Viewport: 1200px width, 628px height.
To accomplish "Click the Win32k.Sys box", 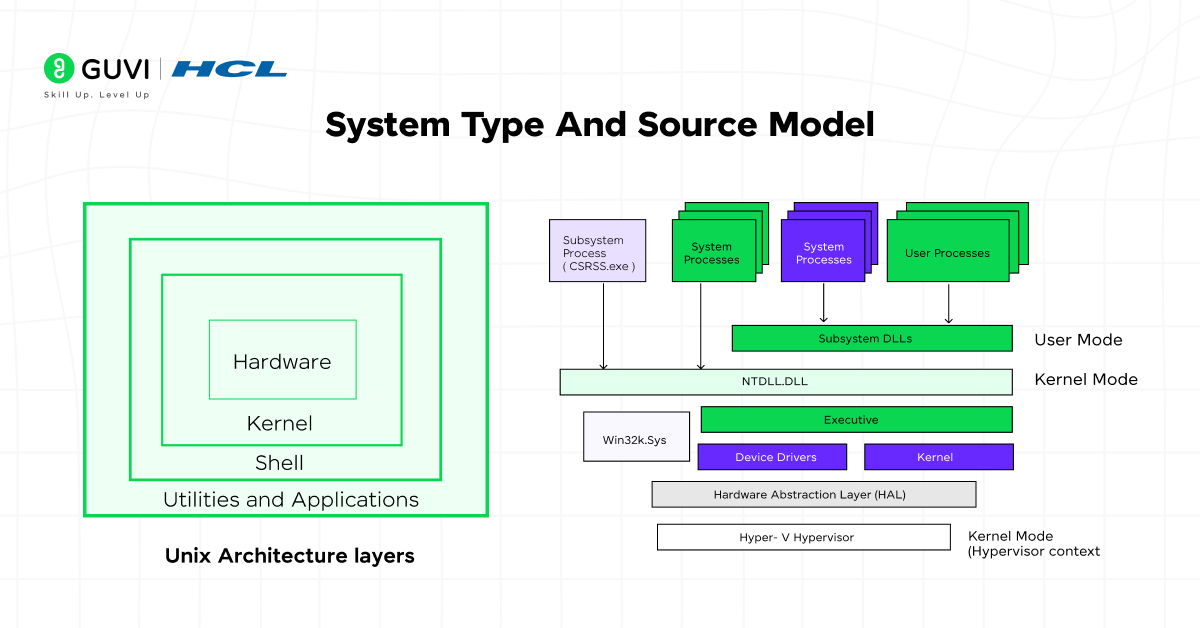I will [x=636, y=437].
